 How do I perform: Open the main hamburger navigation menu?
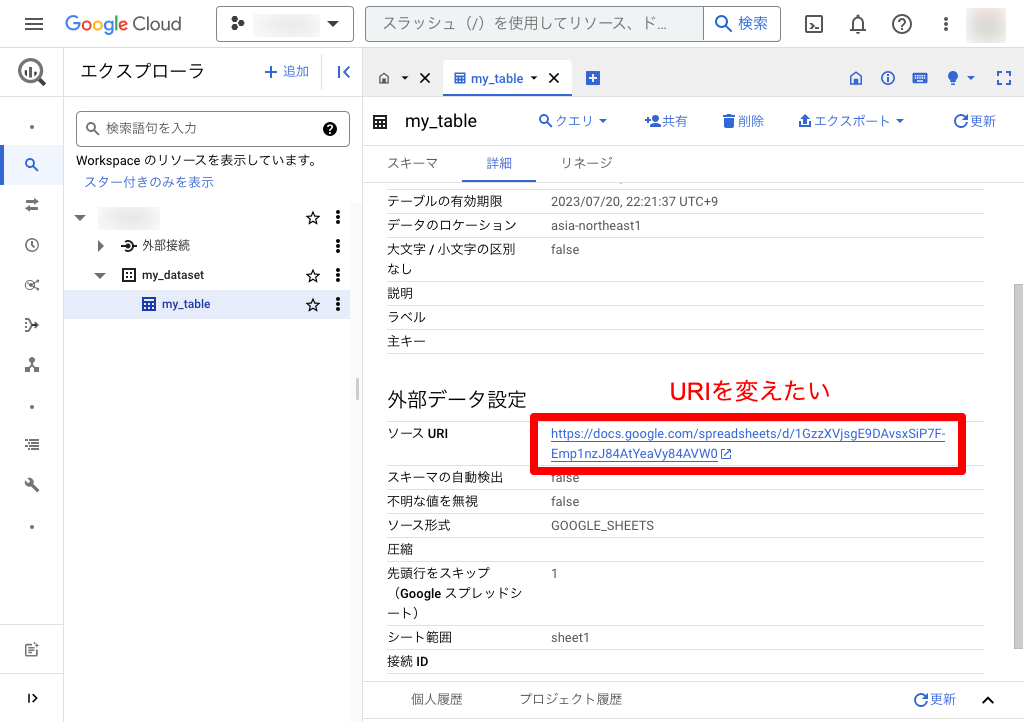tap(34, 24)
